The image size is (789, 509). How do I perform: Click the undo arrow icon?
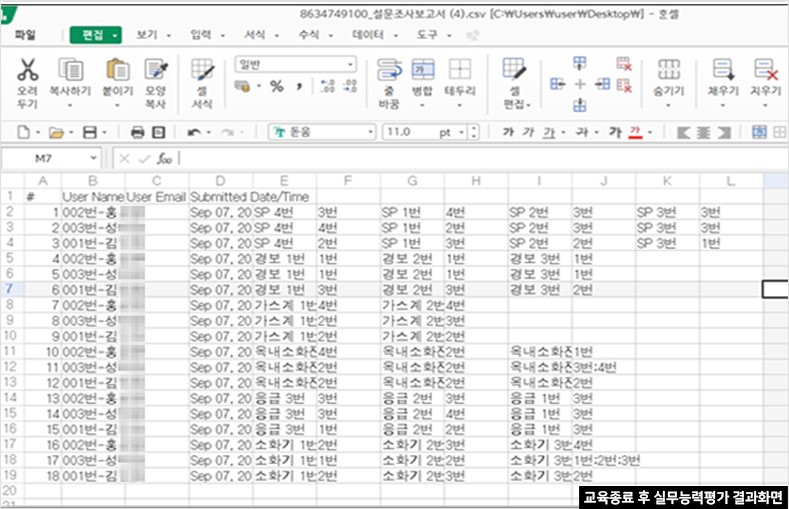coord(194,132)
